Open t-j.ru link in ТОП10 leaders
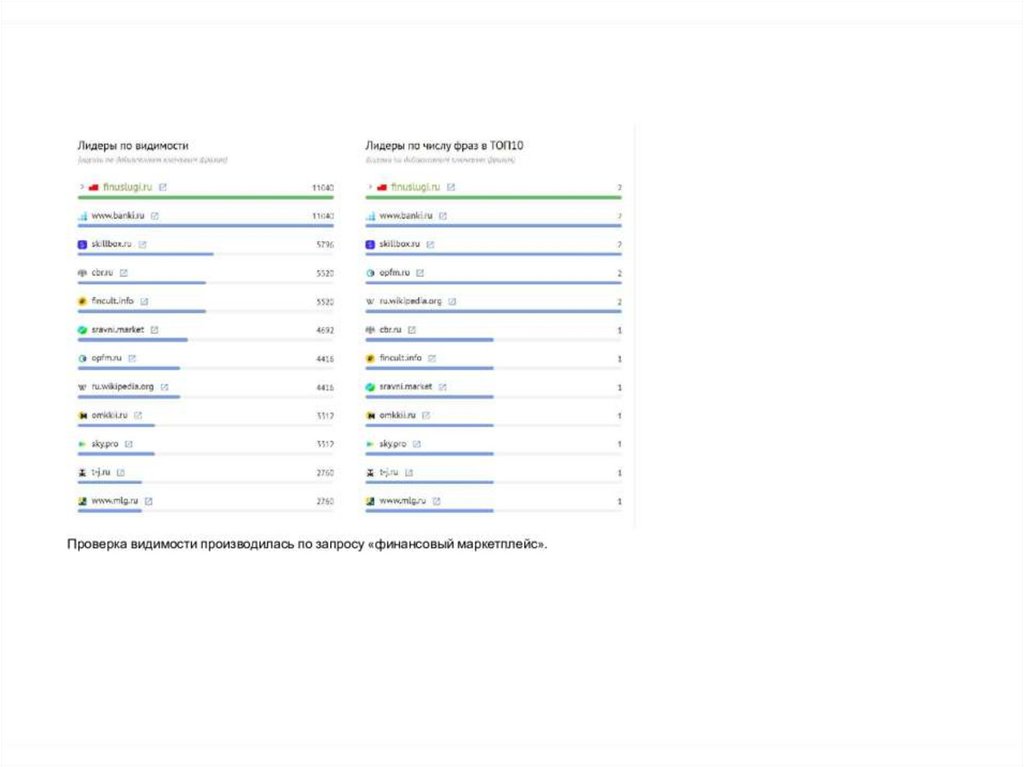 point(389,472)
